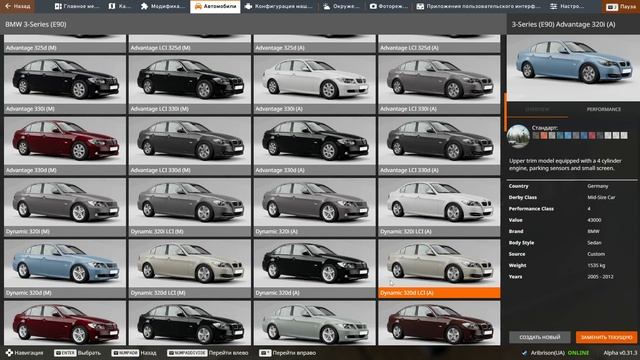Click the Body Style value Sedan
This screenshot has width=640, height=360.
click(x=594, y=243)
